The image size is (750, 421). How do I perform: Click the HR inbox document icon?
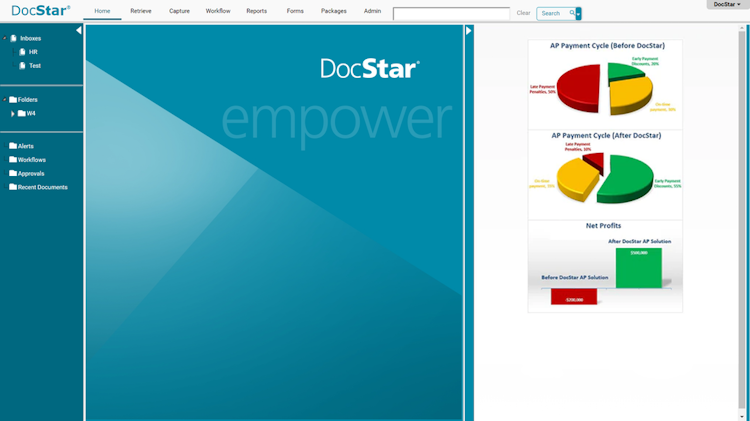pos(22,52)
